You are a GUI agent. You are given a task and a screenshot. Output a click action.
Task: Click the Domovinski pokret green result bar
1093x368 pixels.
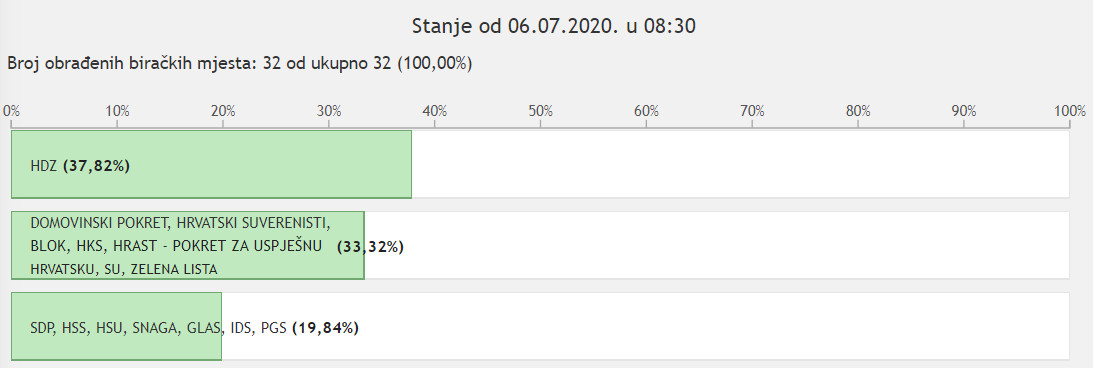pos(188,245)
